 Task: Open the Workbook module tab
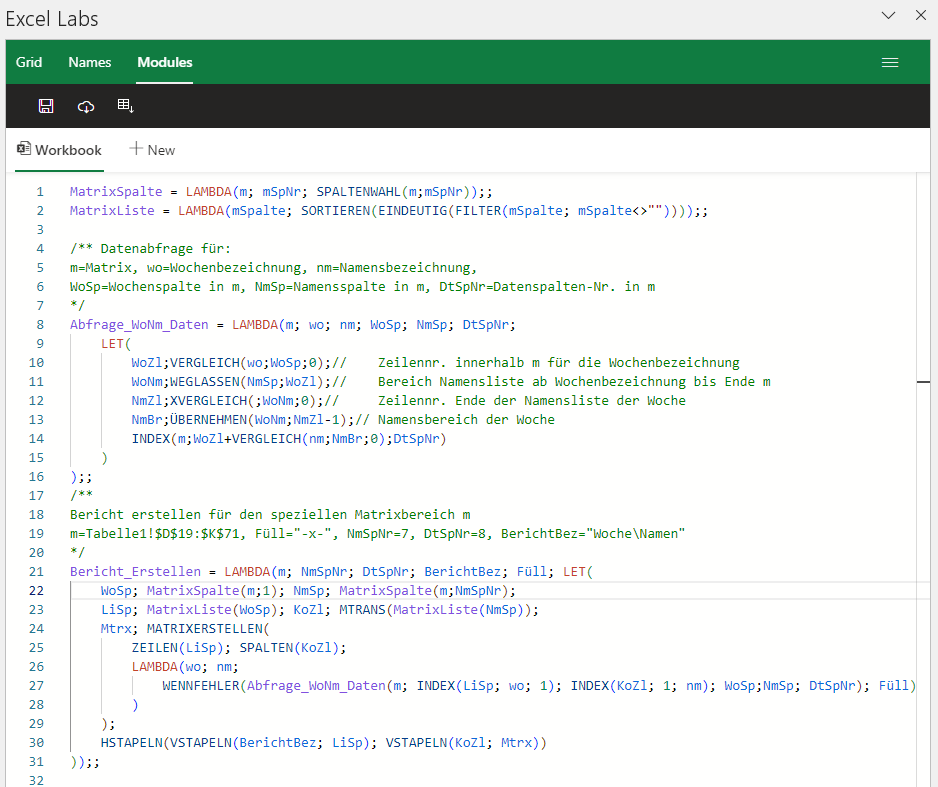coord(59,150)
